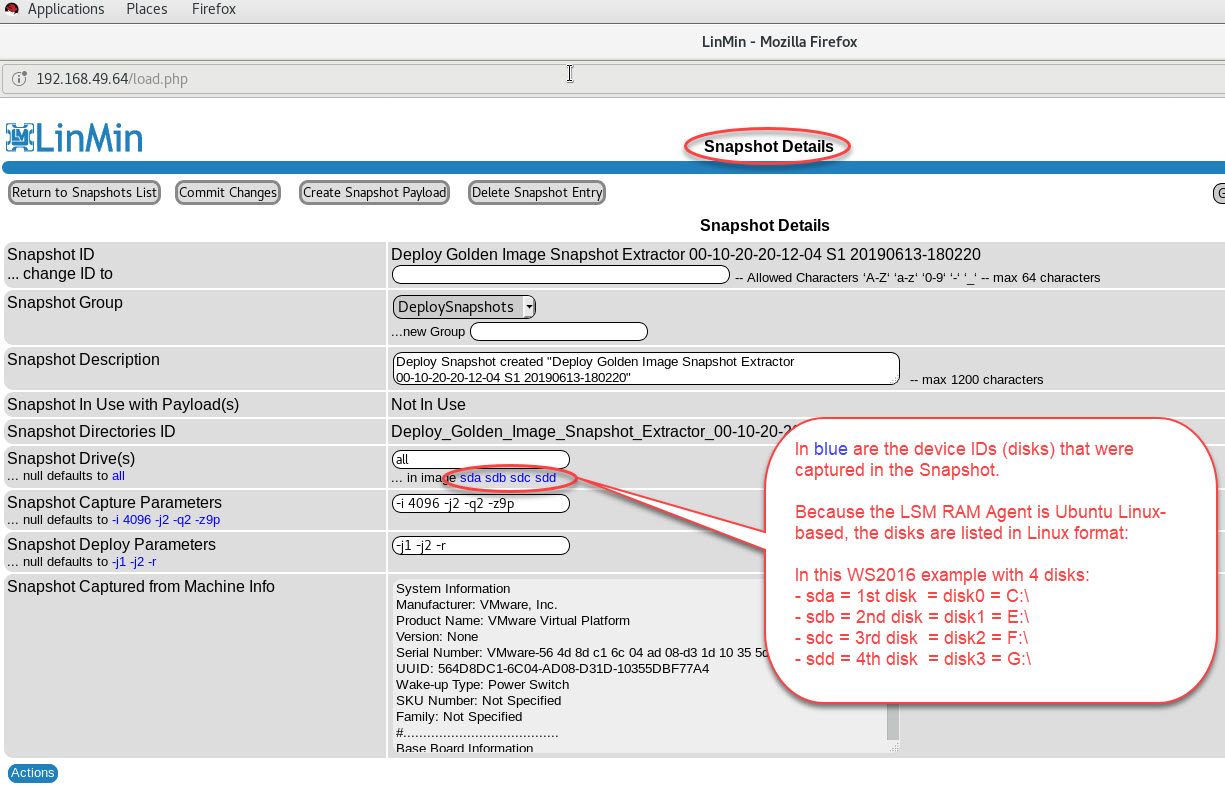
Task: Click into the Snapshot Description text area
Action: [x=646, y=368]
